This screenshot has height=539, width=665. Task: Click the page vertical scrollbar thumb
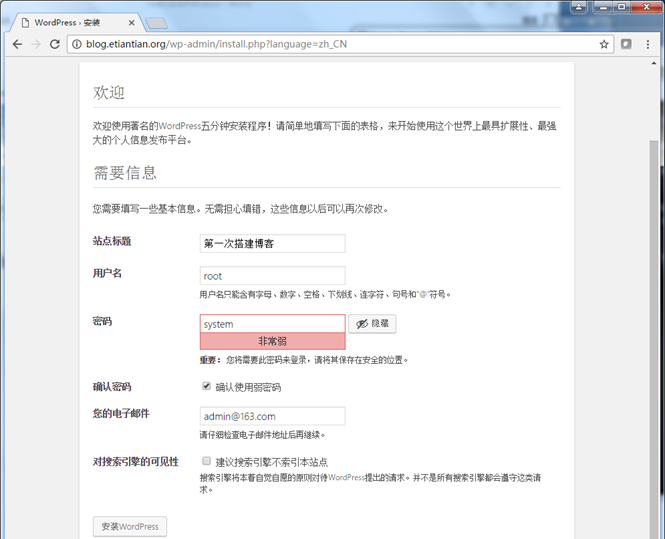(x=654, y=339)
